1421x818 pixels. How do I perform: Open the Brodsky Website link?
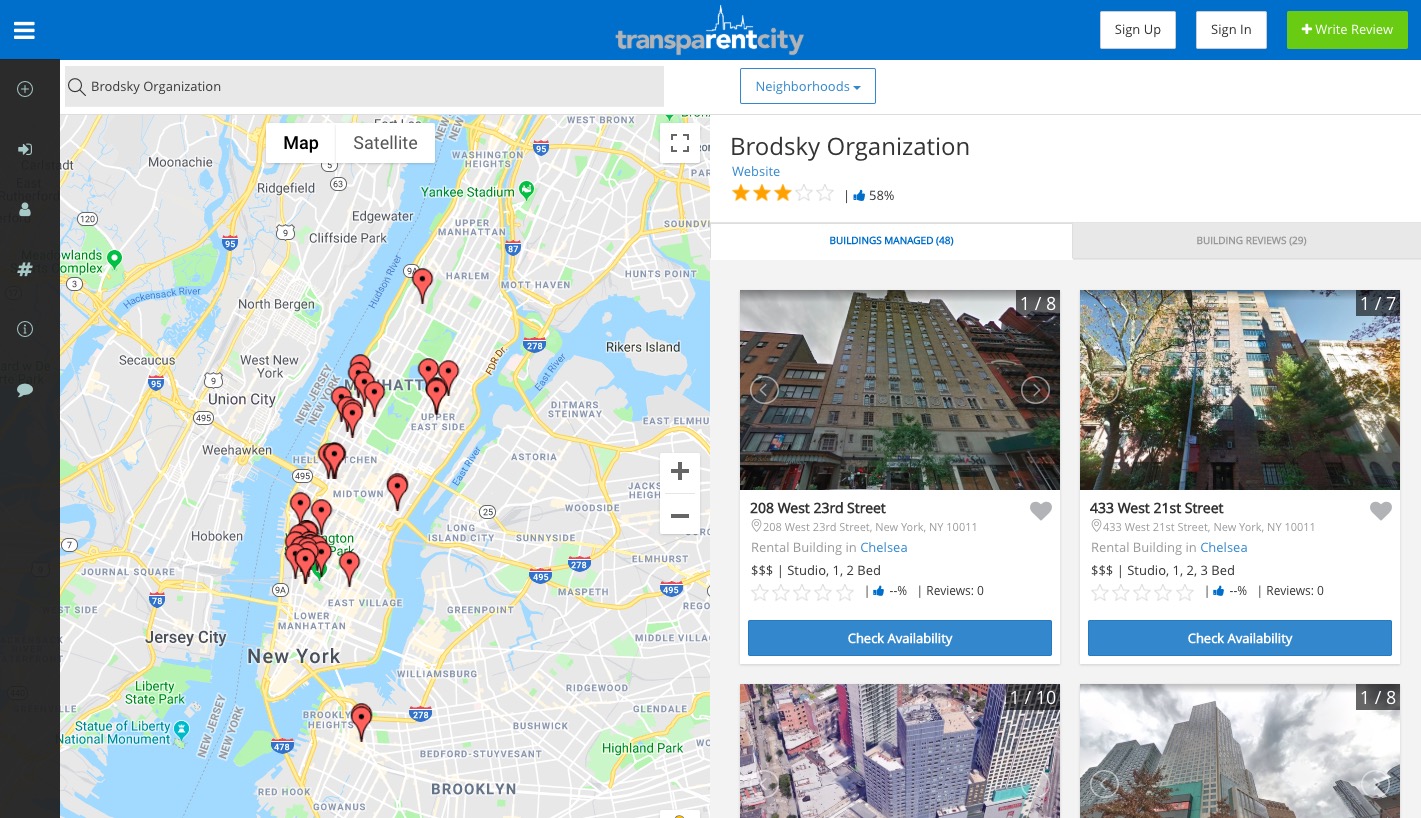coord(756,172)
